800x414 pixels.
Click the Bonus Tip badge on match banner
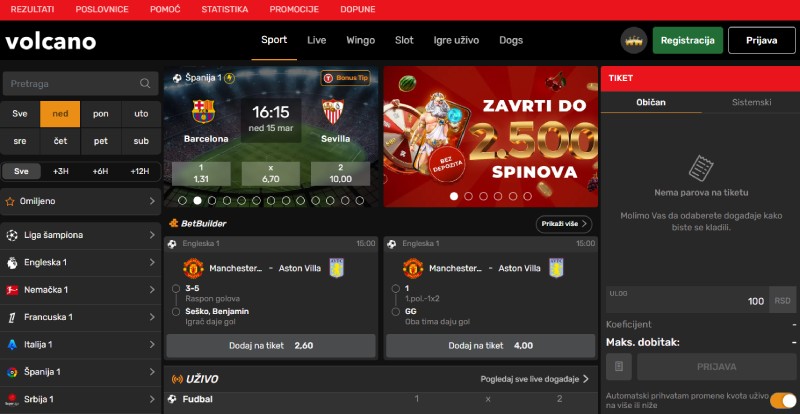(x=345, y=78)
